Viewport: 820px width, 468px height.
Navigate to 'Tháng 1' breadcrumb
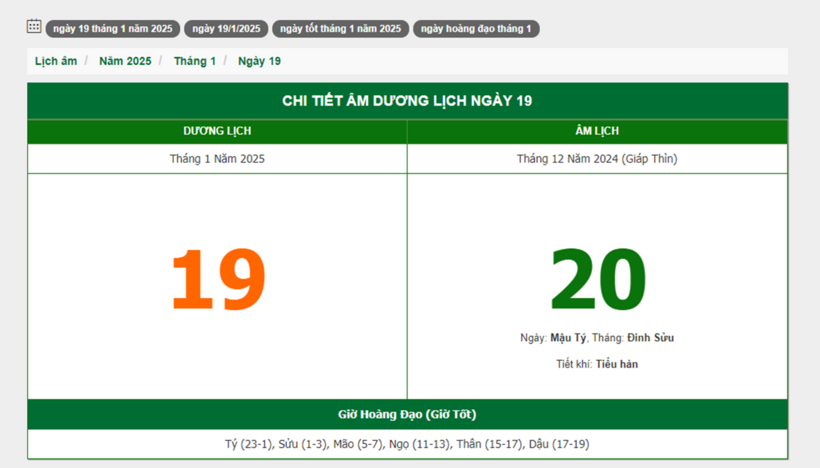(x=195, y=61)
